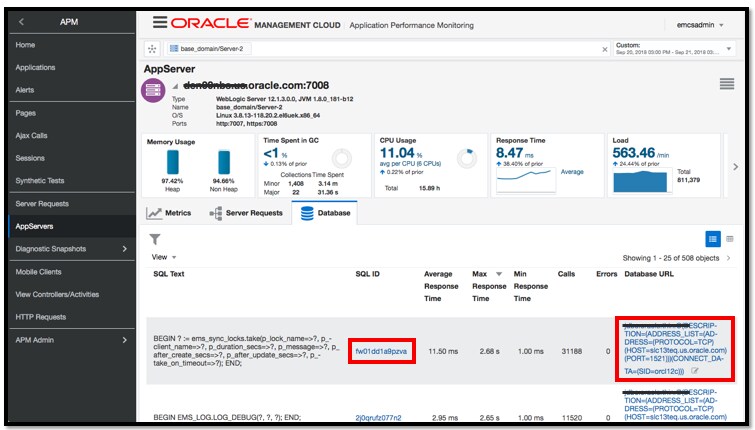Image resolution: width=755 pixels, height=430 pixels.
Task: Click the Heap memory usage bar
Action: point(172,162)
